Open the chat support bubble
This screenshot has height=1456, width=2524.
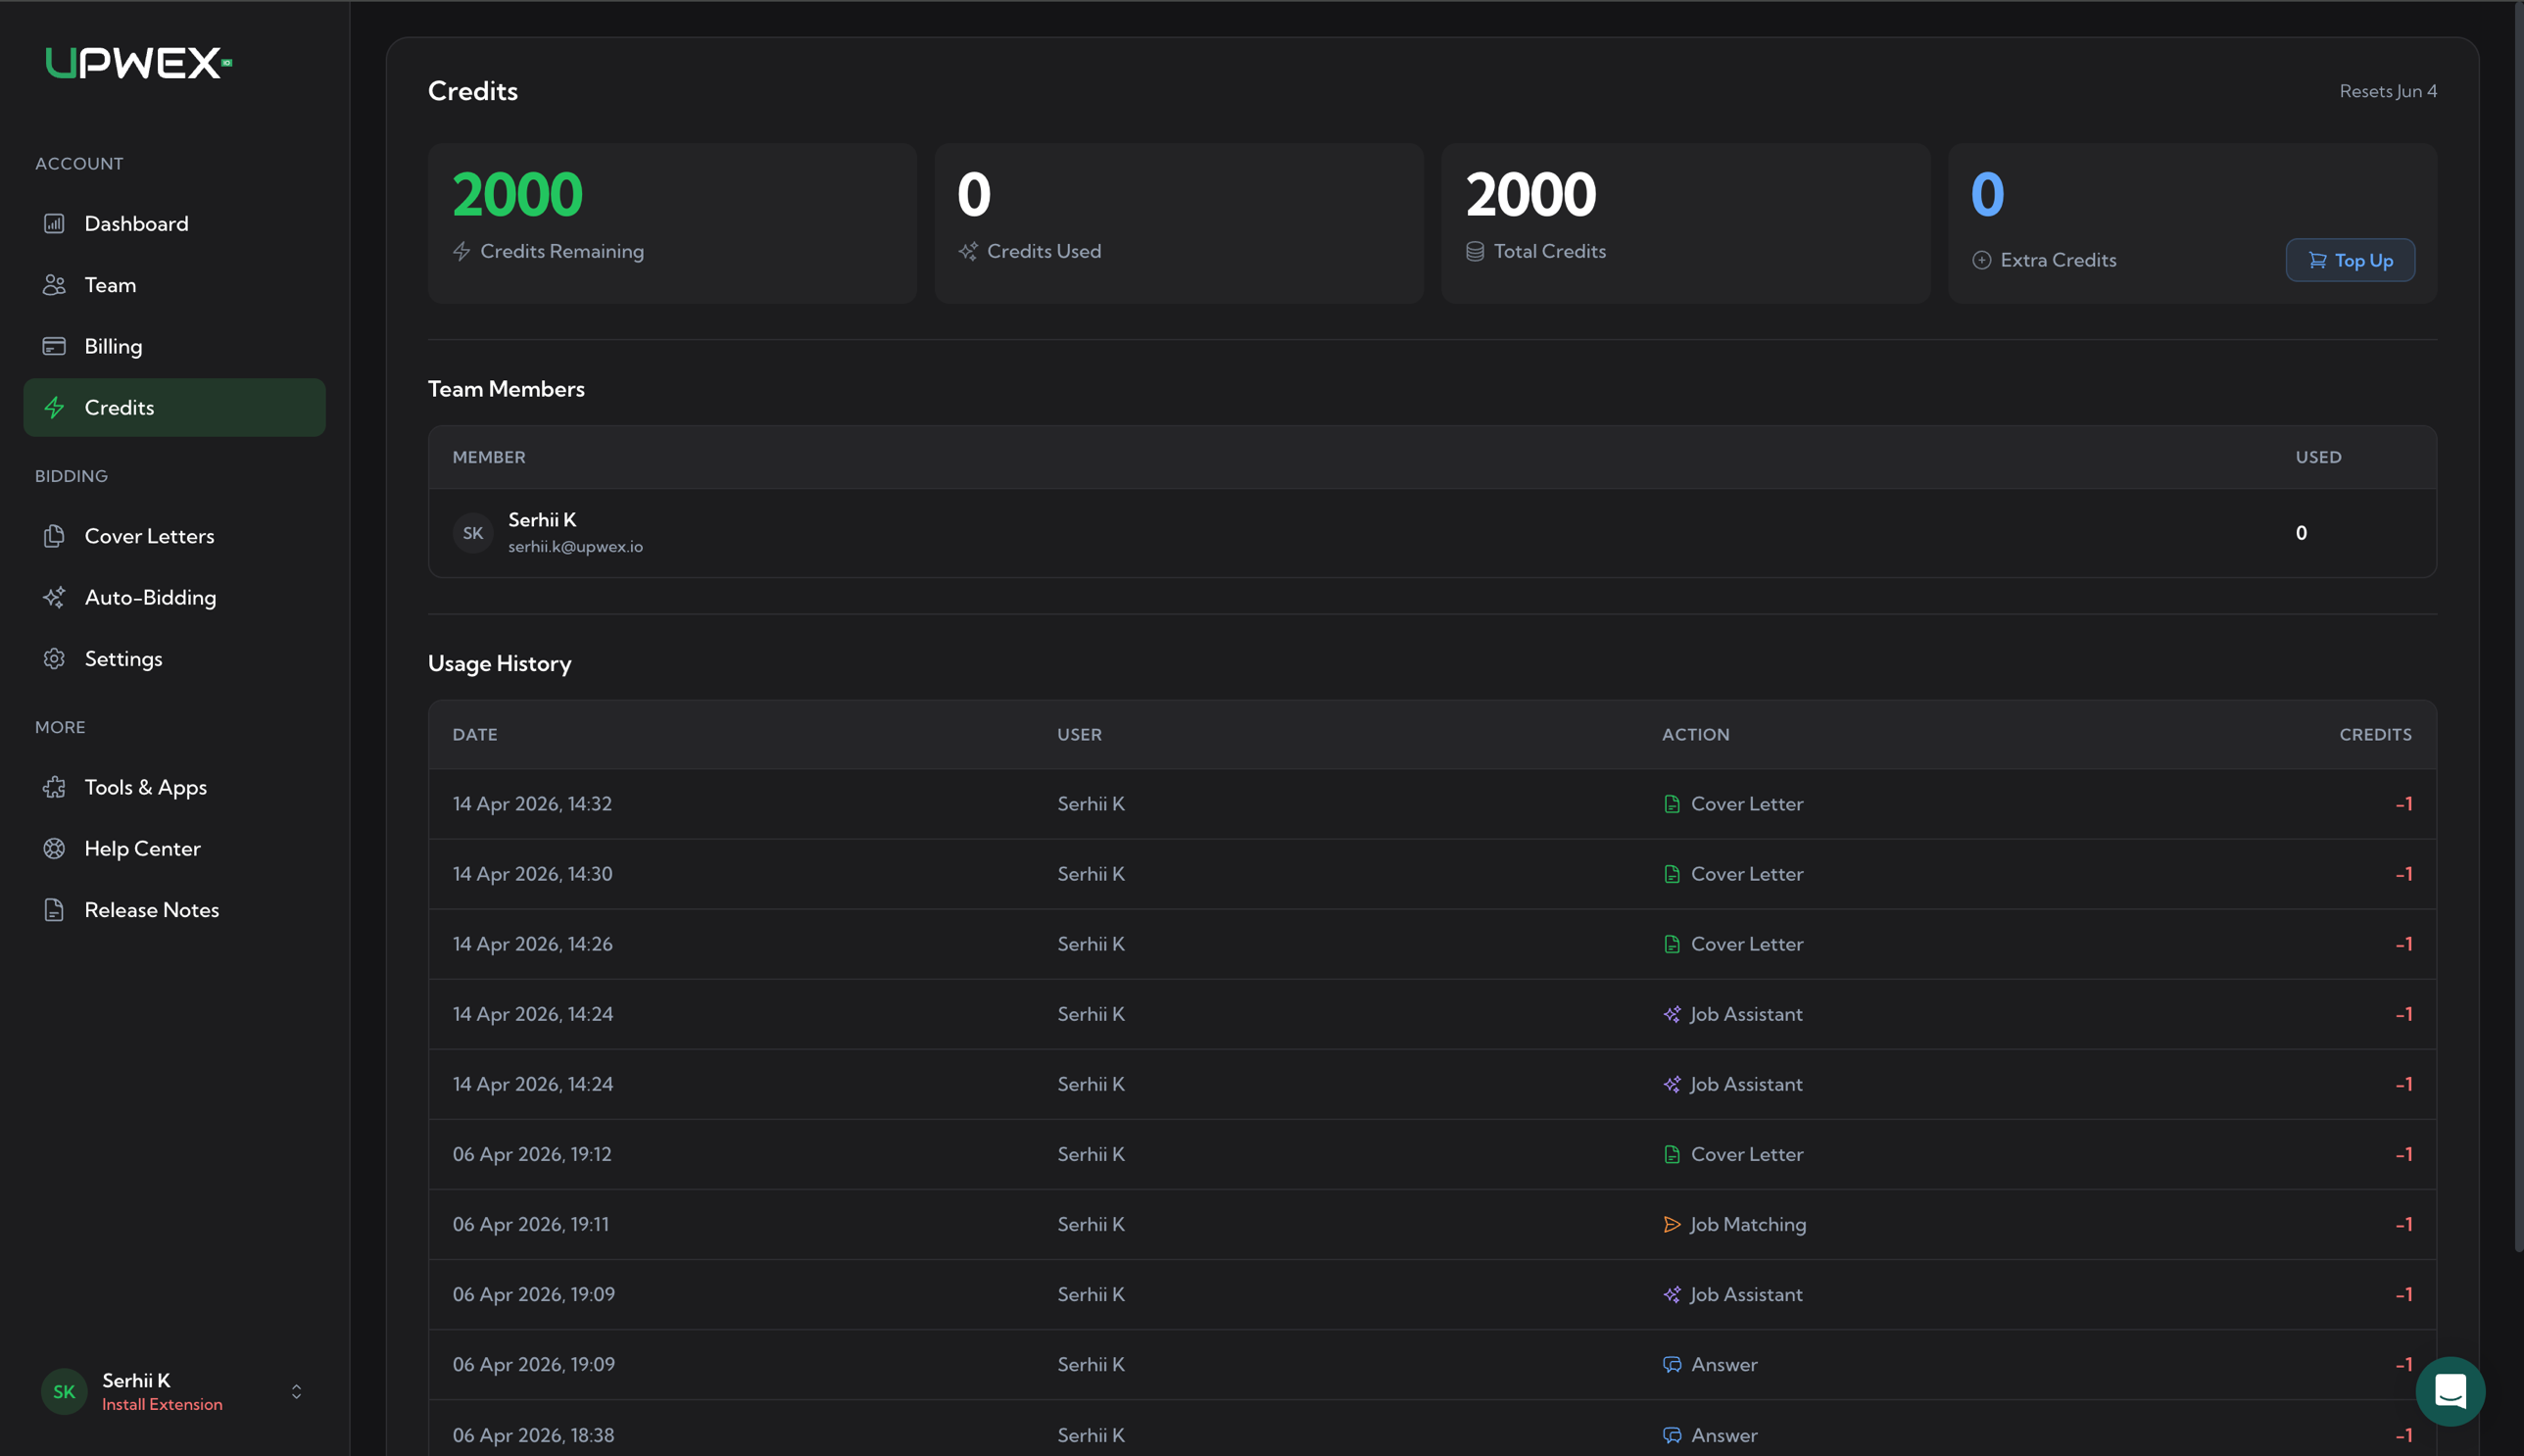point(2450,1391)
